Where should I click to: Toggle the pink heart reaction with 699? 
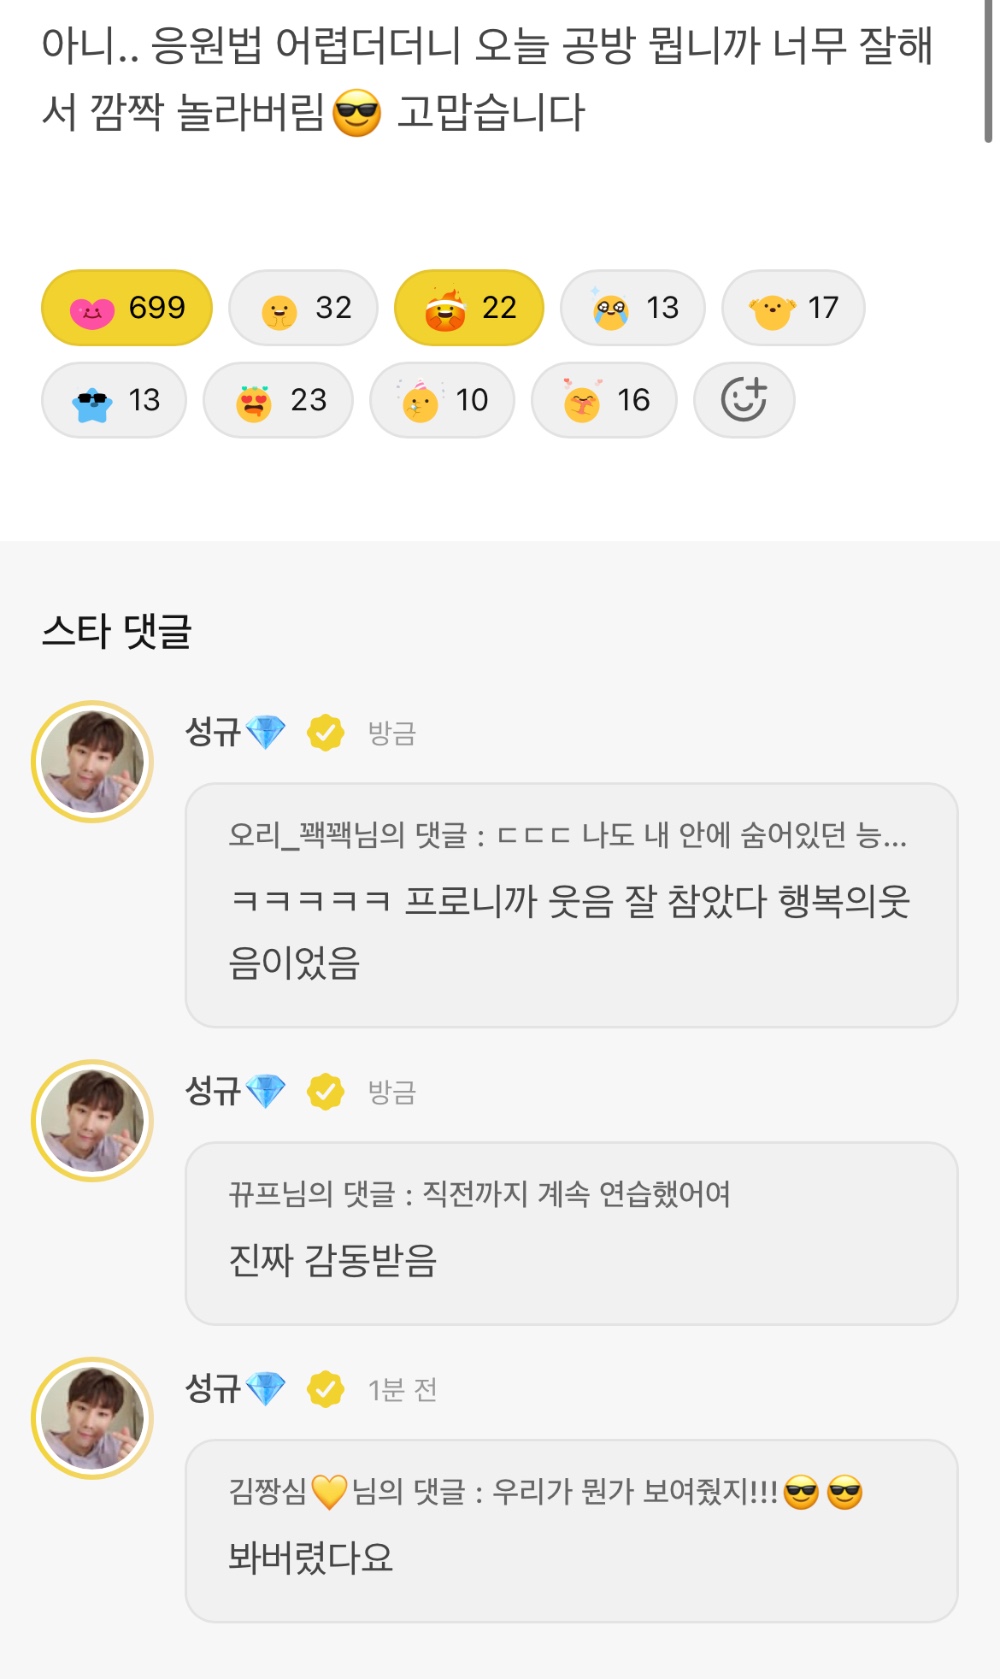[127, 308]
